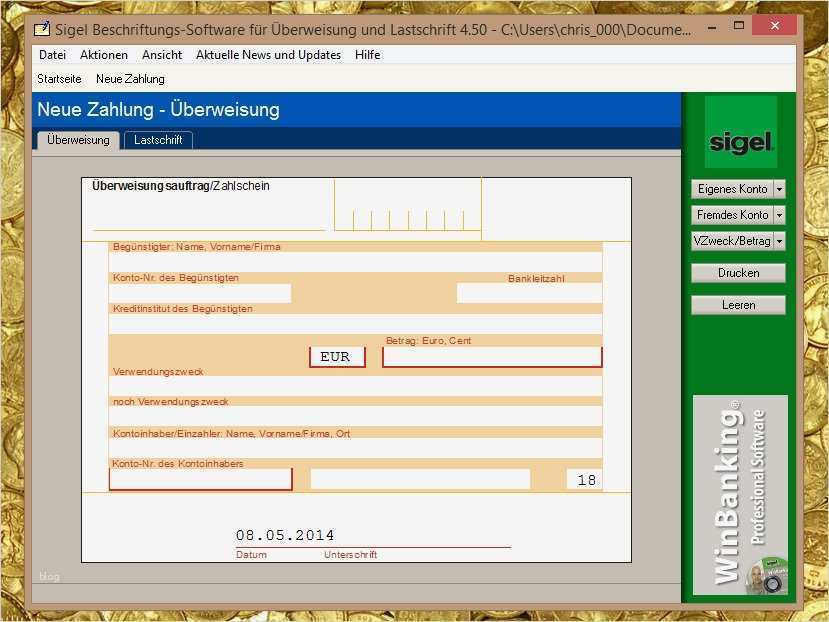Expand the Eigenes Konto dropdown arrow
829x622 pixels.
click(779, 189)
